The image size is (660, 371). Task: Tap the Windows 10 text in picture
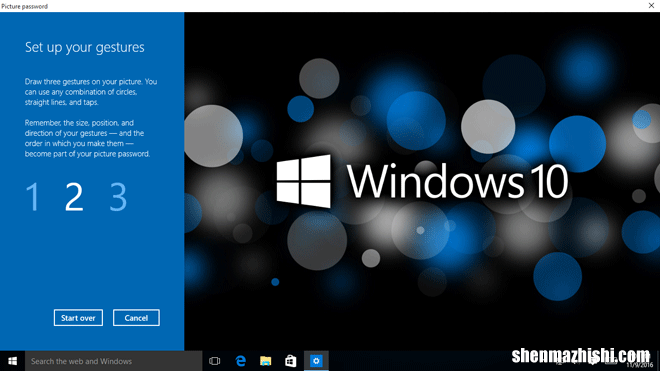point(458,181)
